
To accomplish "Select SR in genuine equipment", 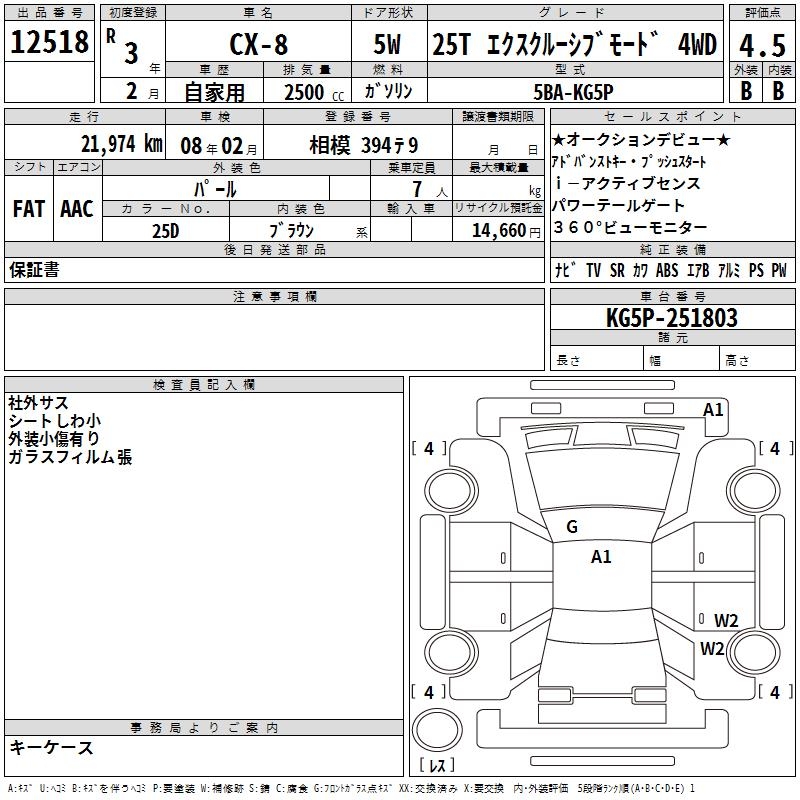I will (x=617, y=270).
